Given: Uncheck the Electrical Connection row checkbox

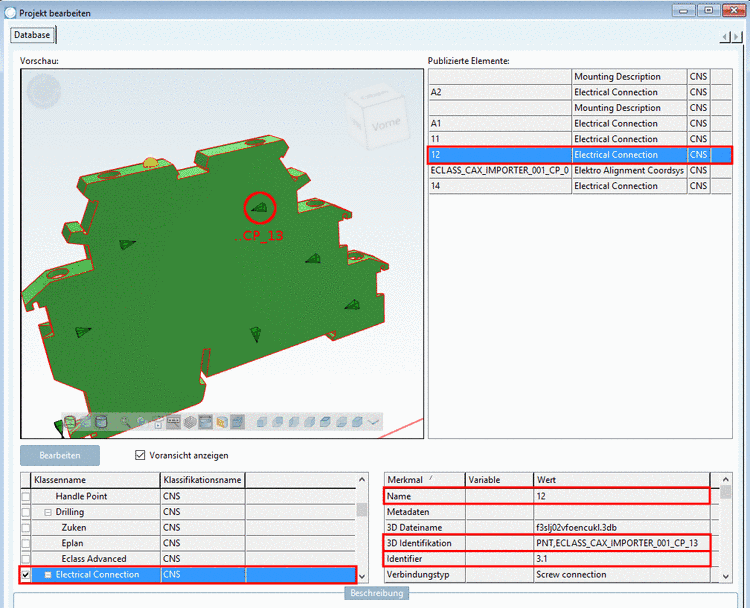Looking at the screenshot, I should coord(26,575).
